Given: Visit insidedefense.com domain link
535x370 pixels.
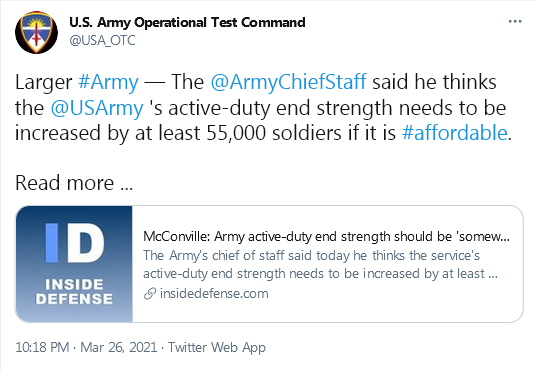Looking at the screenshot, I should coord(214,294).
